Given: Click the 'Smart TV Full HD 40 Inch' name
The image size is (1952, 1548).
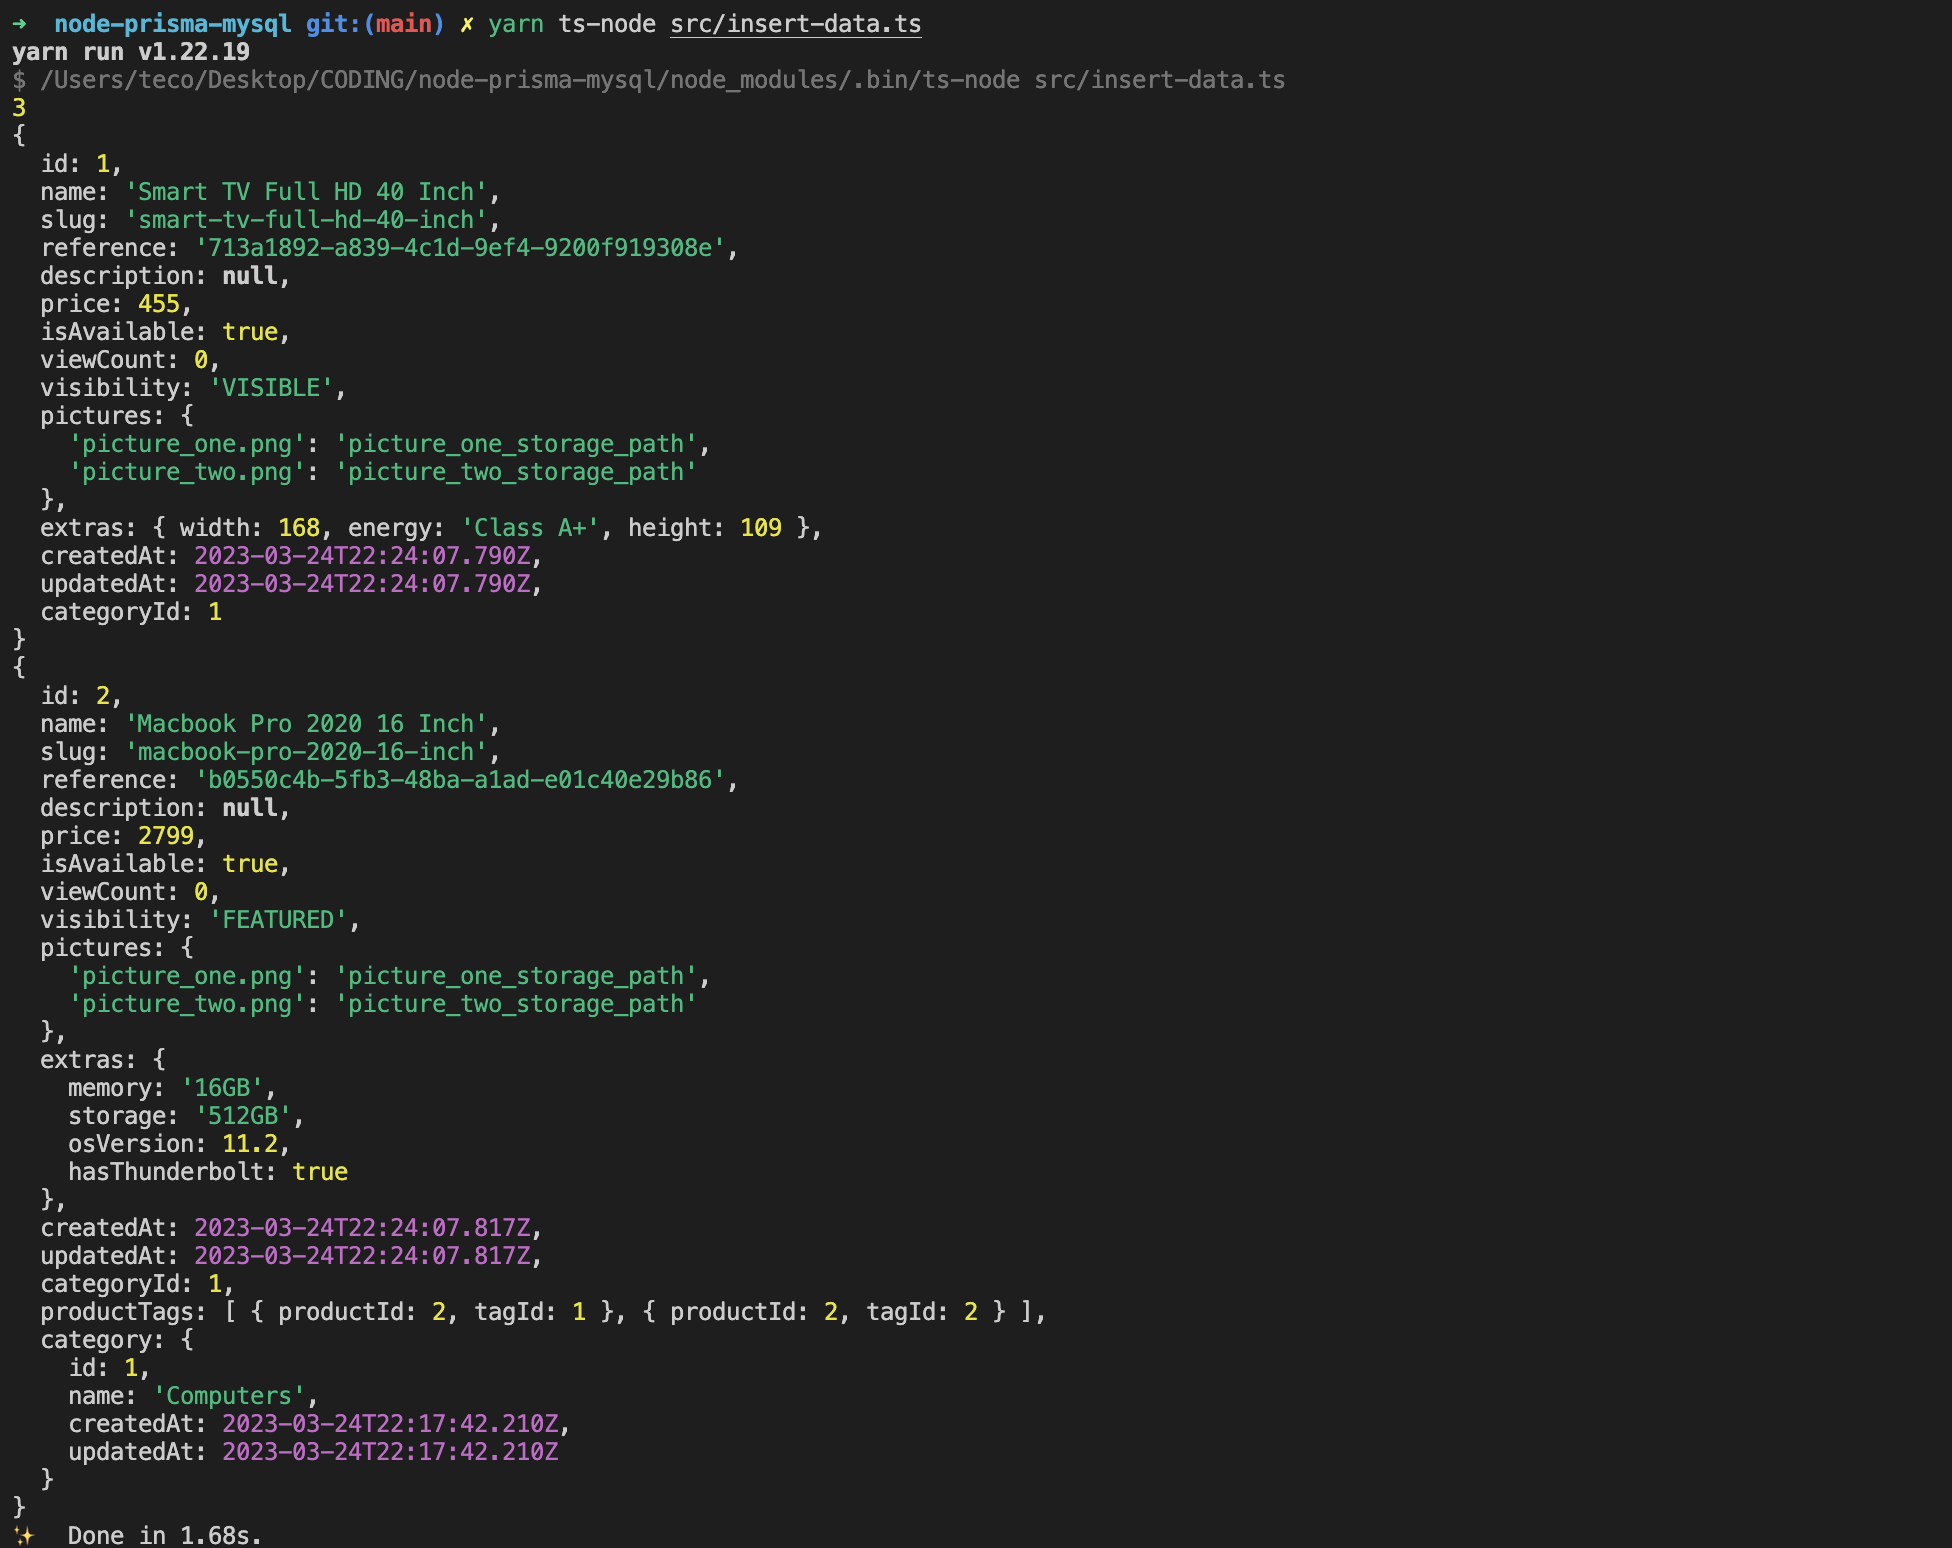Looking at the screenshot, I should (306, 192).
